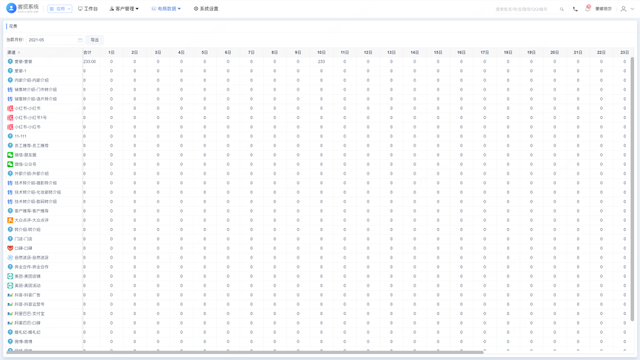Click the 客资系统 logo avatar
This screenshot has width=640, height=360.
click(11, 8)
